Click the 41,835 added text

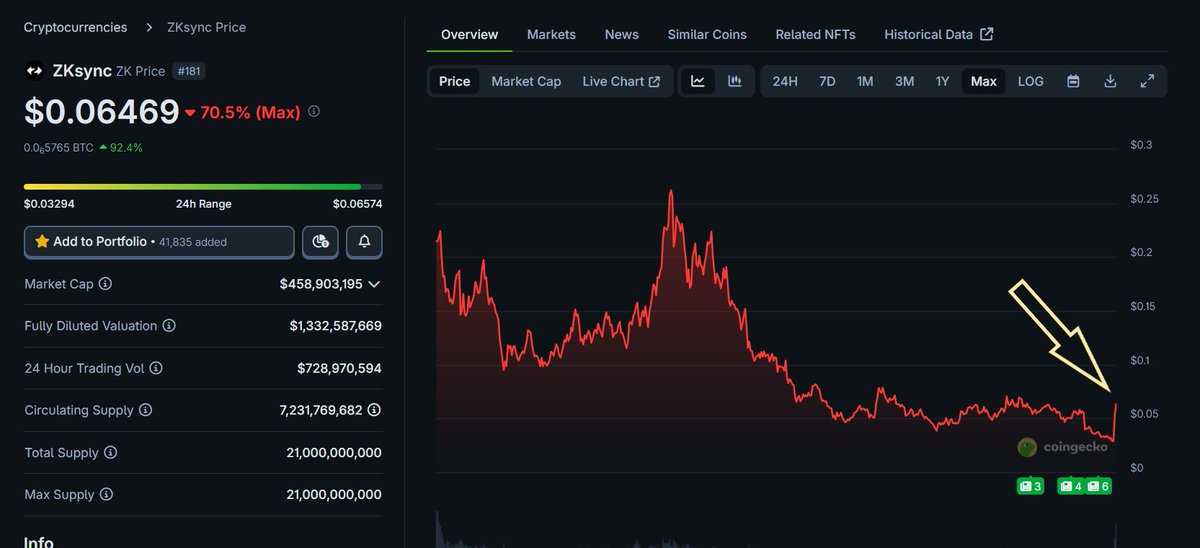click(193, 242)
